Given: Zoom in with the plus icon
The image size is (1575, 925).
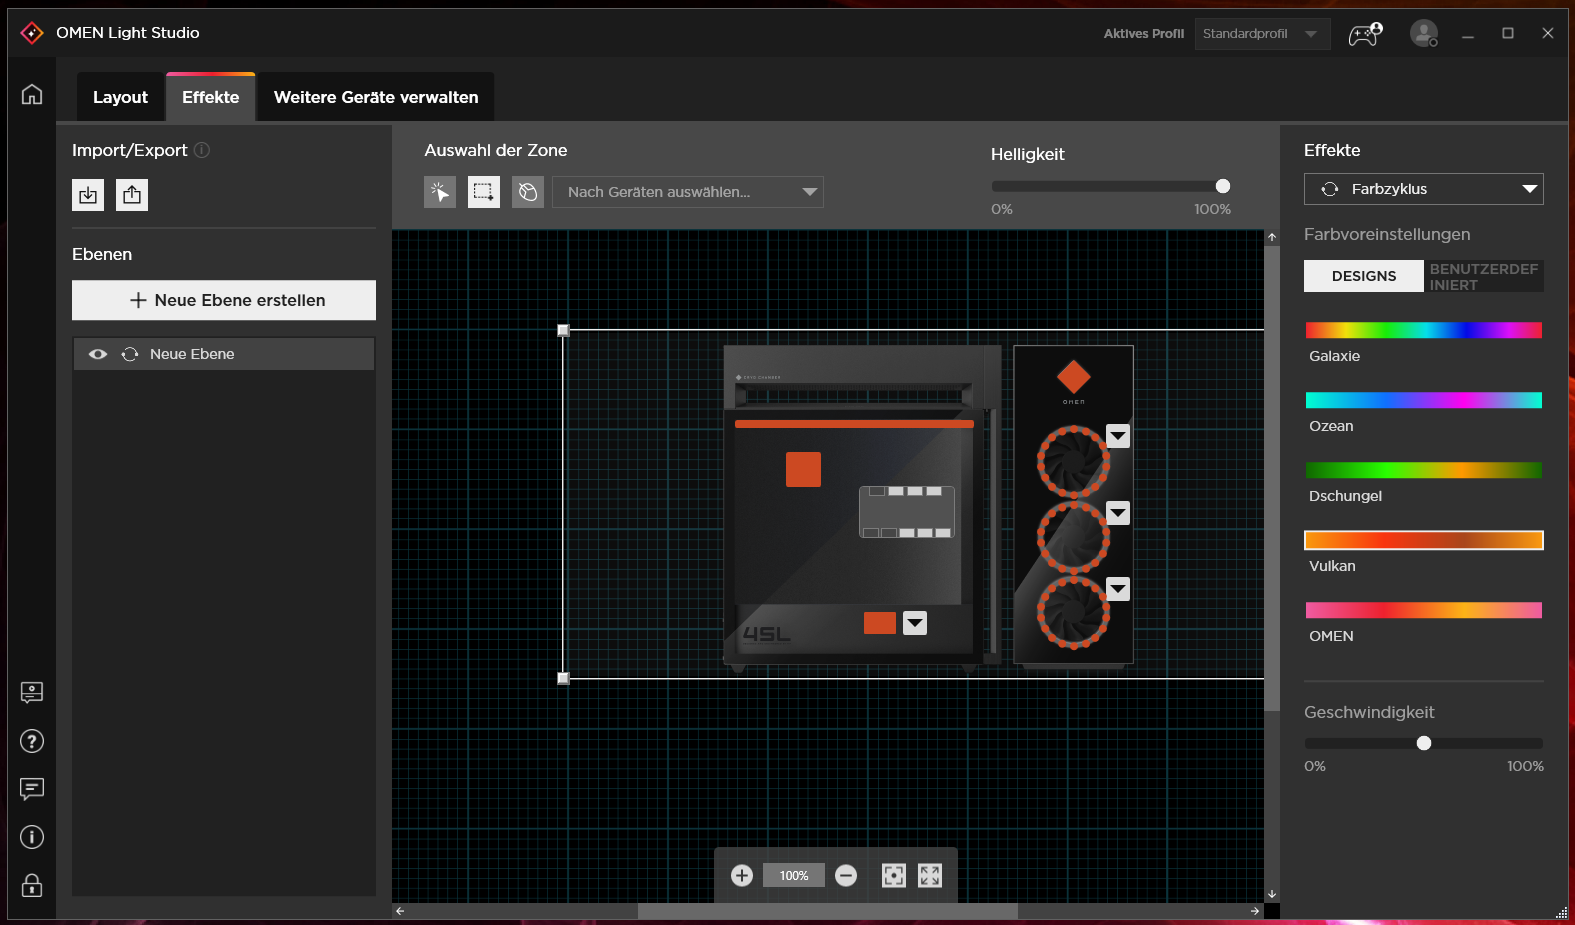Looking at the screenshot, I should [x=742, y=876].
